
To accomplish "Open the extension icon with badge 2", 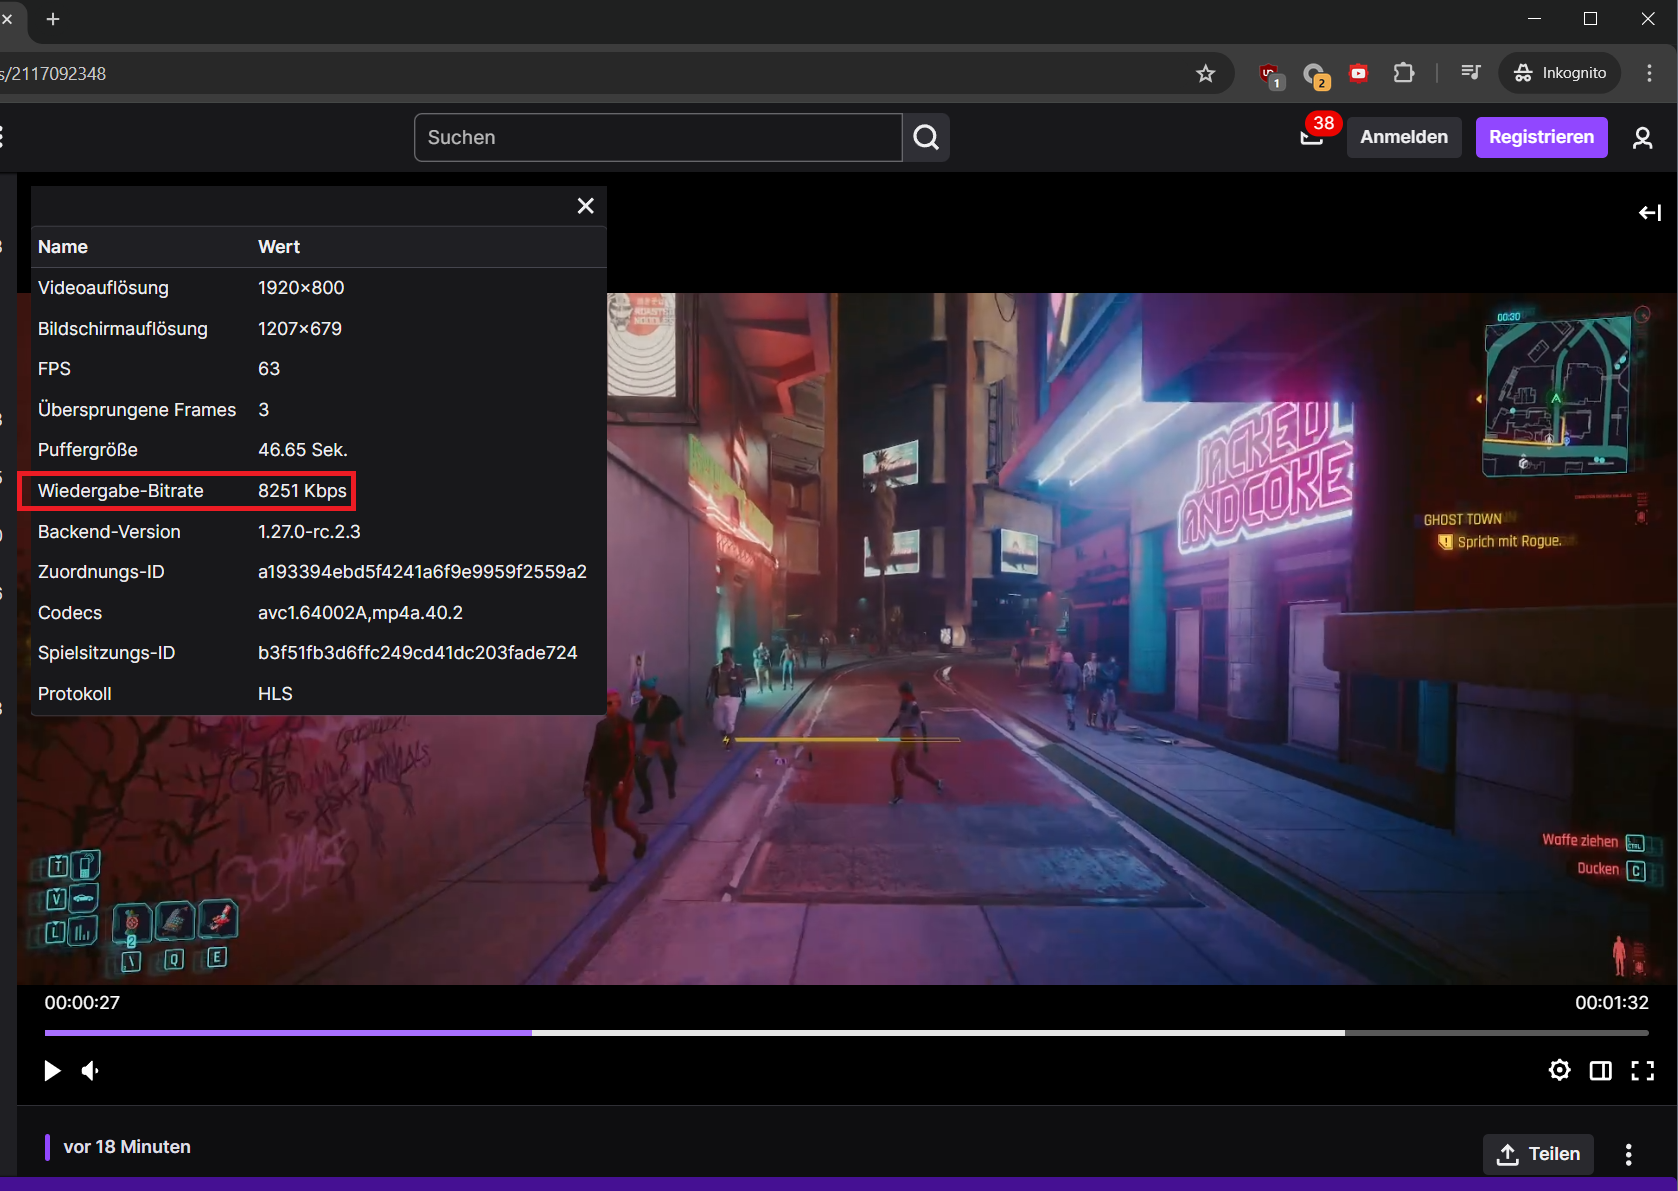I will pos(1315,74).
